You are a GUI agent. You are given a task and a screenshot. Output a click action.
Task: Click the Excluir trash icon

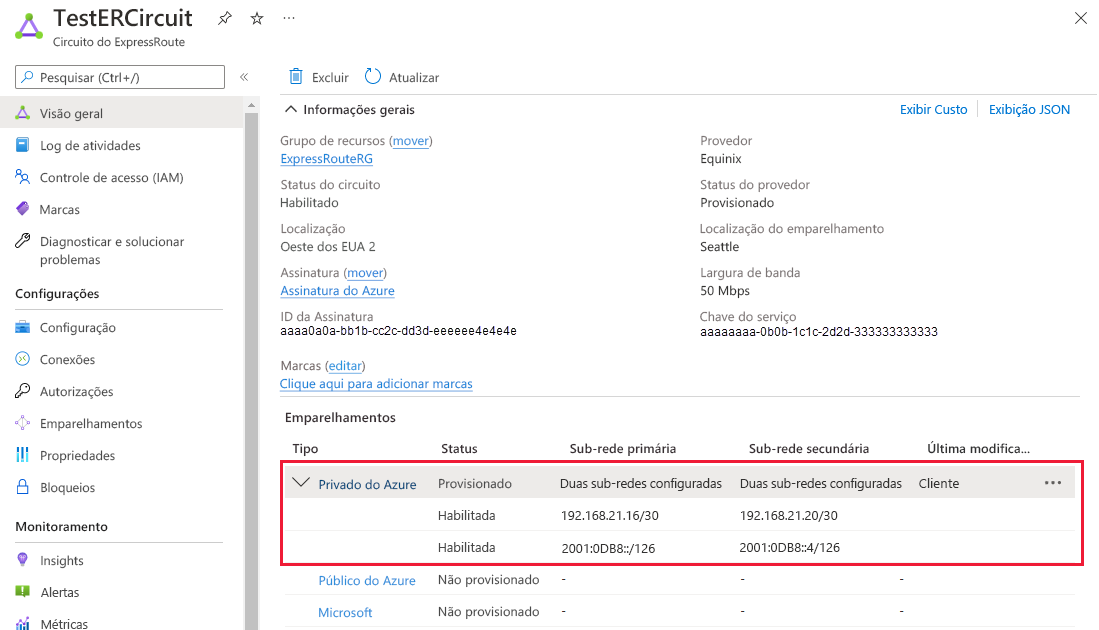tap(296, 77)
